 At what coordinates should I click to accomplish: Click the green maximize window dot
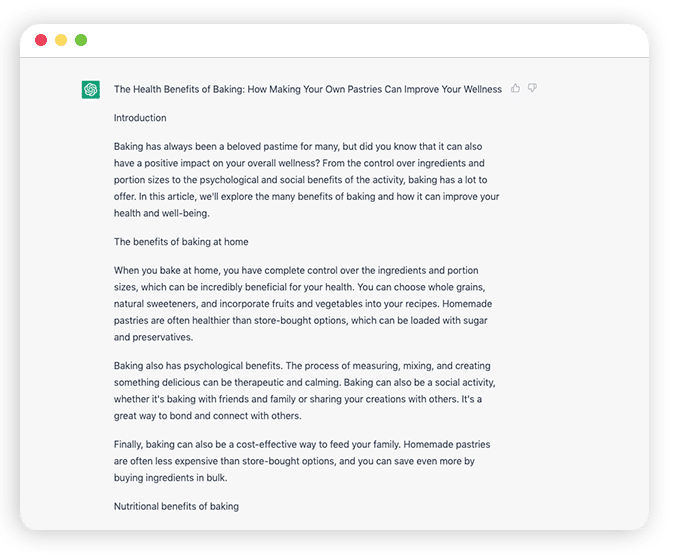click(81, 40)
